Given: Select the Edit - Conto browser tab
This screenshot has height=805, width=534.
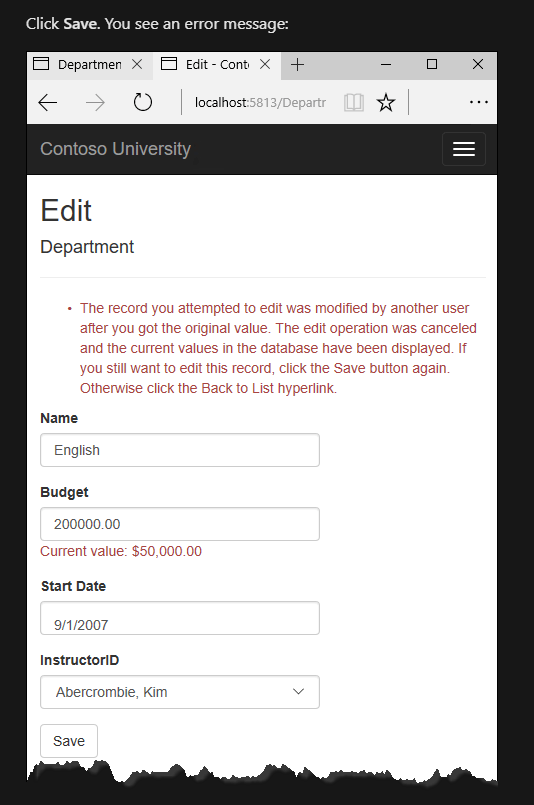Looking at the screenshot, I should tap(207, 65).
